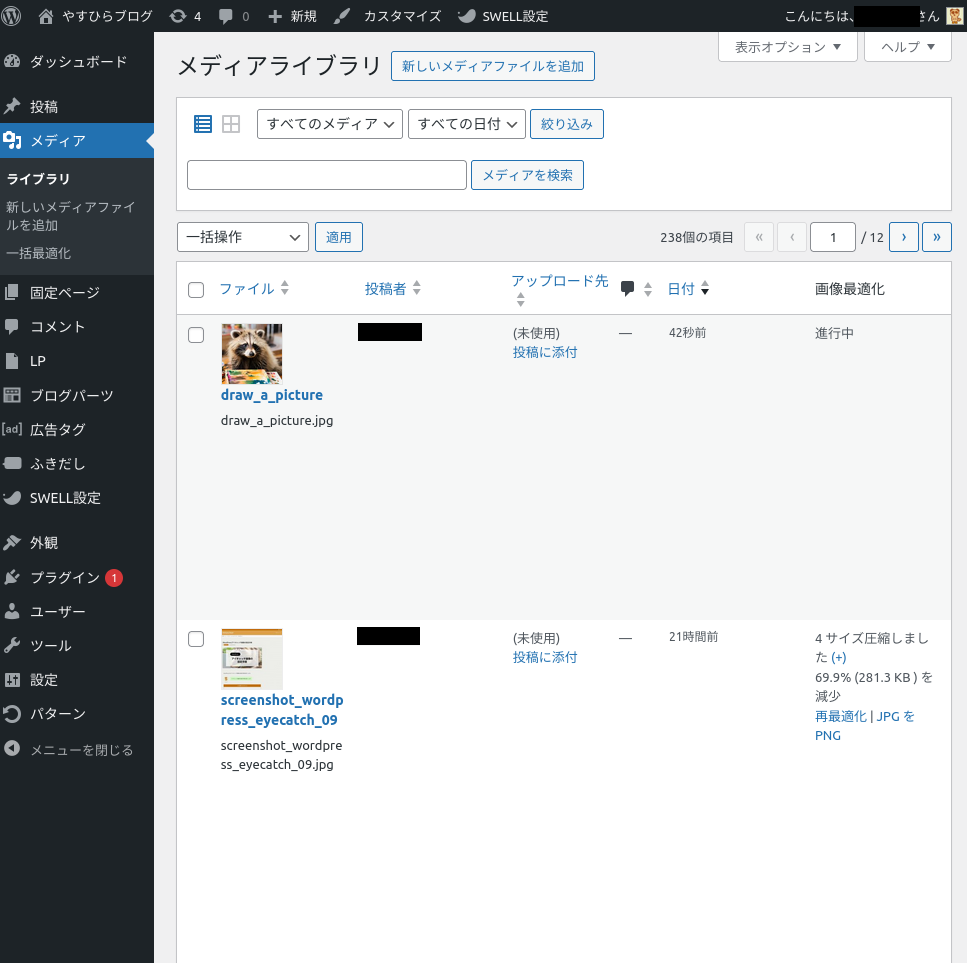Image resolution: width=967 pixels, height=963 pixels.
Task: Click the 固定ページ pages icon
Action: click(12, 292)
